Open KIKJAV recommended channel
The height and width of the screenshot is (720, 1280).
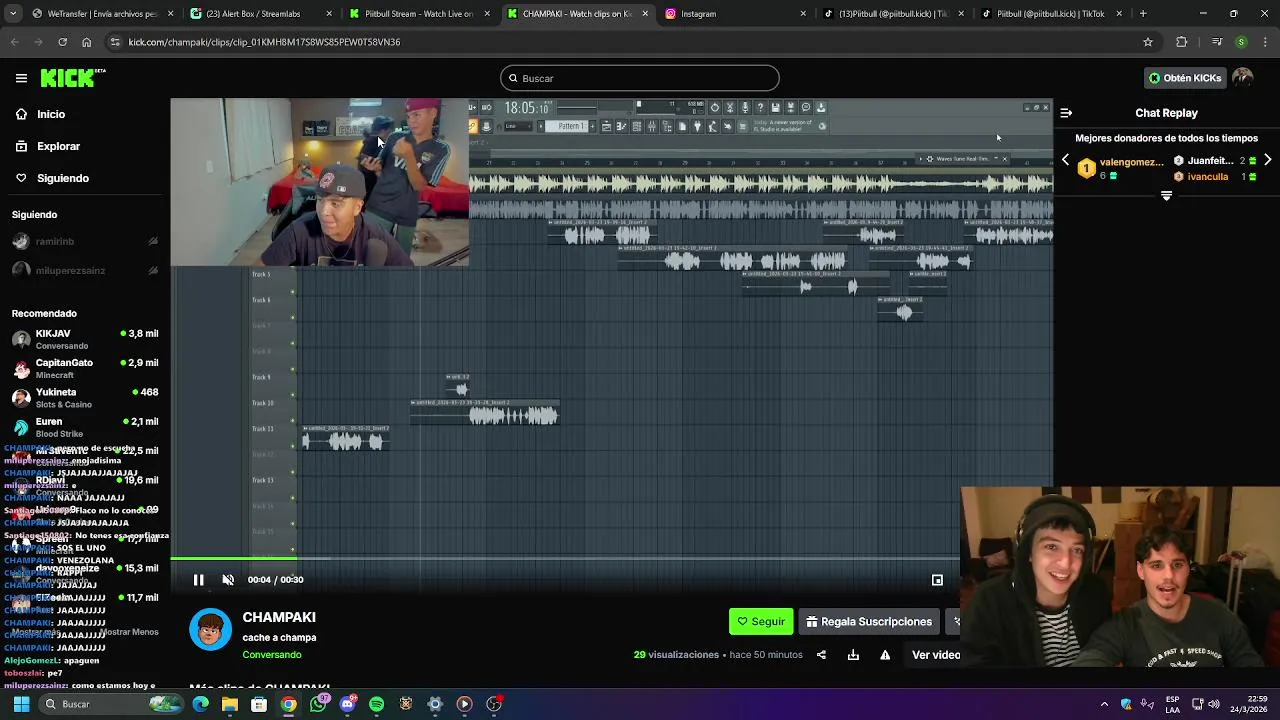[x=85, y=339]
